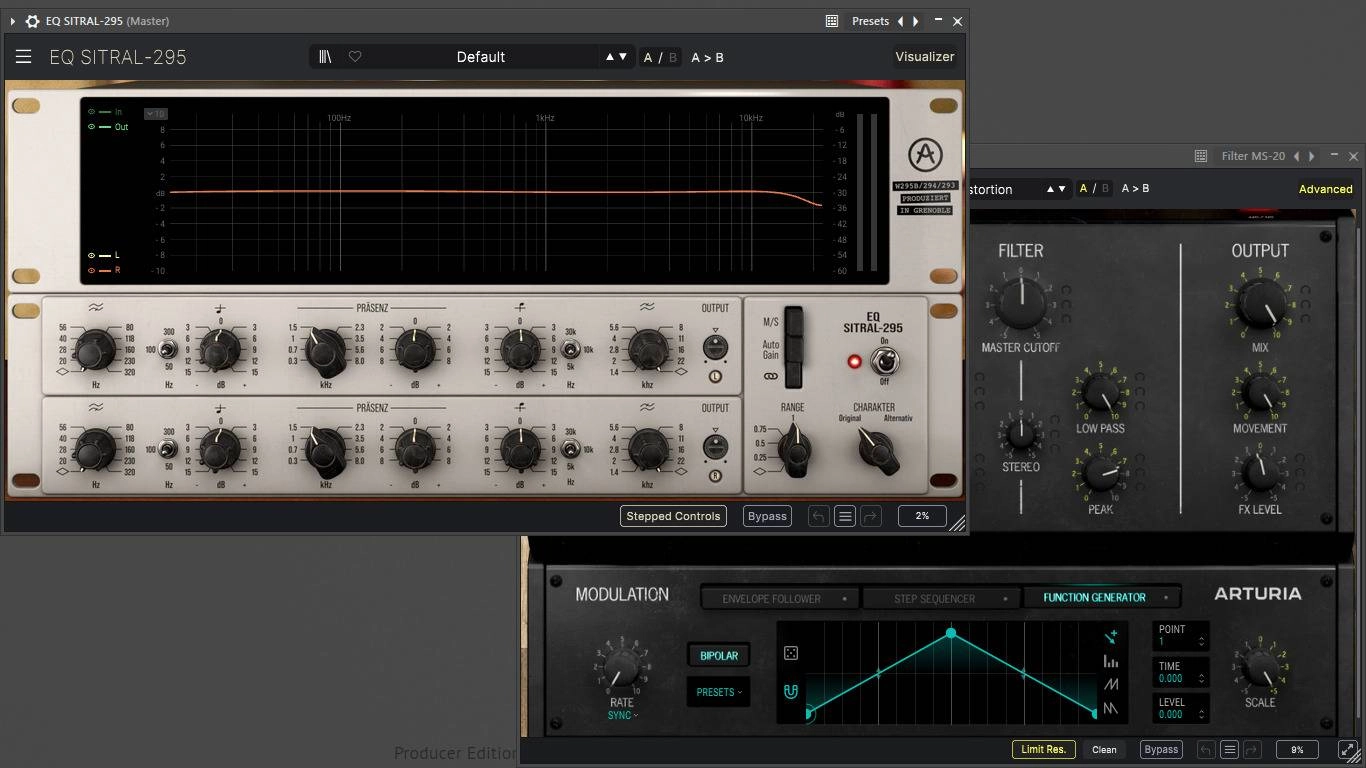1366x768 pixels.
Task: Toggle Bypass in the EQ SITRAL-295
Action: [x=767, y=516]
